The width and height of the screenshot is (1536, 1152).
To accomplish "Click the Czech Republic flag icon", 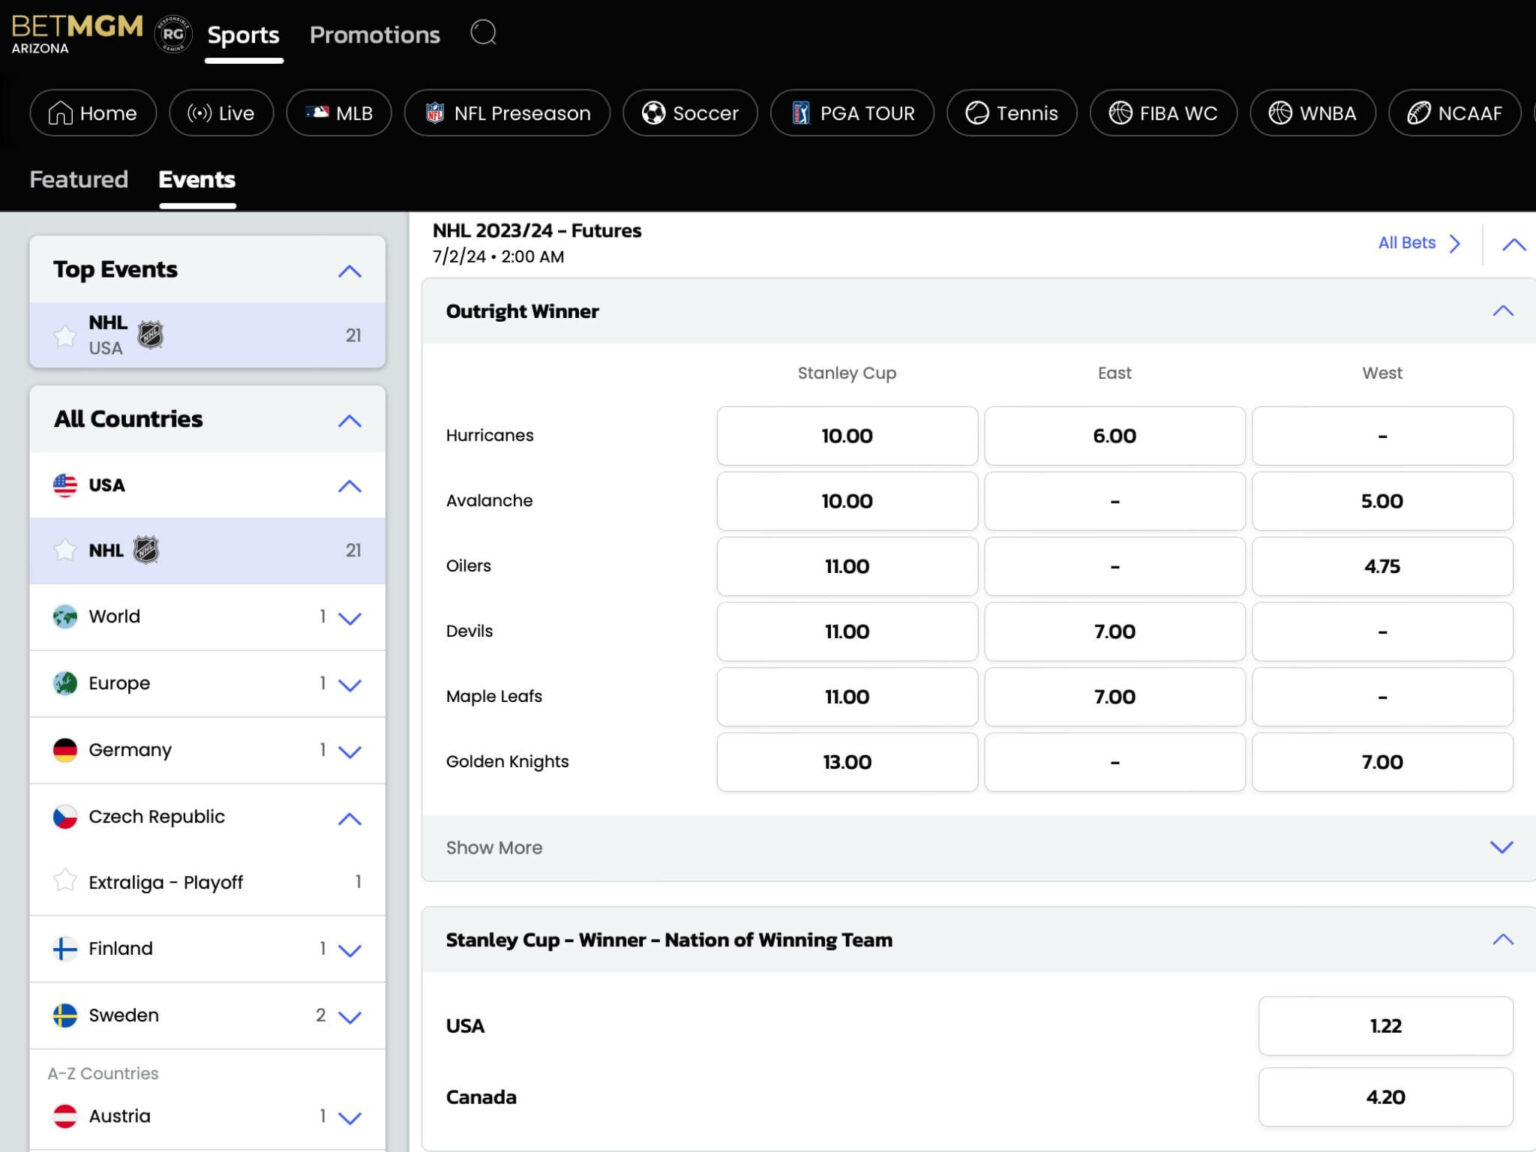I will coord(65,817).
